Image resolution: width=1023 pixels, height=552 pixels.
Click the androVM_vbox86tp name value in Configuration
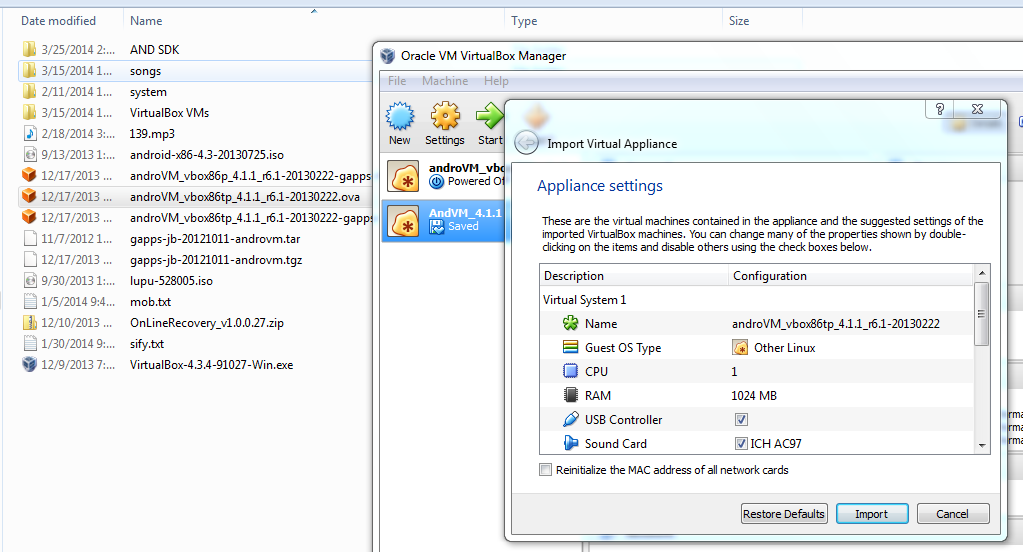pyautogui.click(x=836, y=324)
